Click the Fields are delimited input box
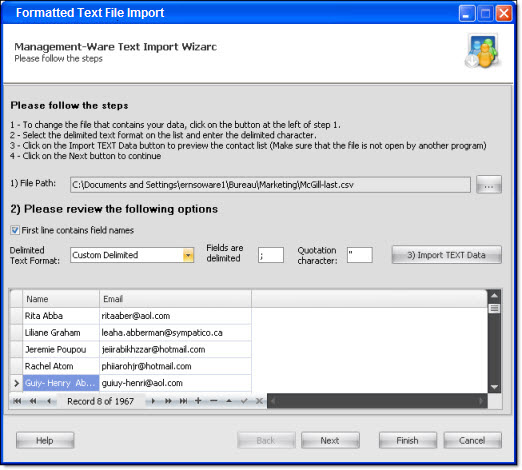Screen dimensions: 522x470 click(x=271, y=255)
